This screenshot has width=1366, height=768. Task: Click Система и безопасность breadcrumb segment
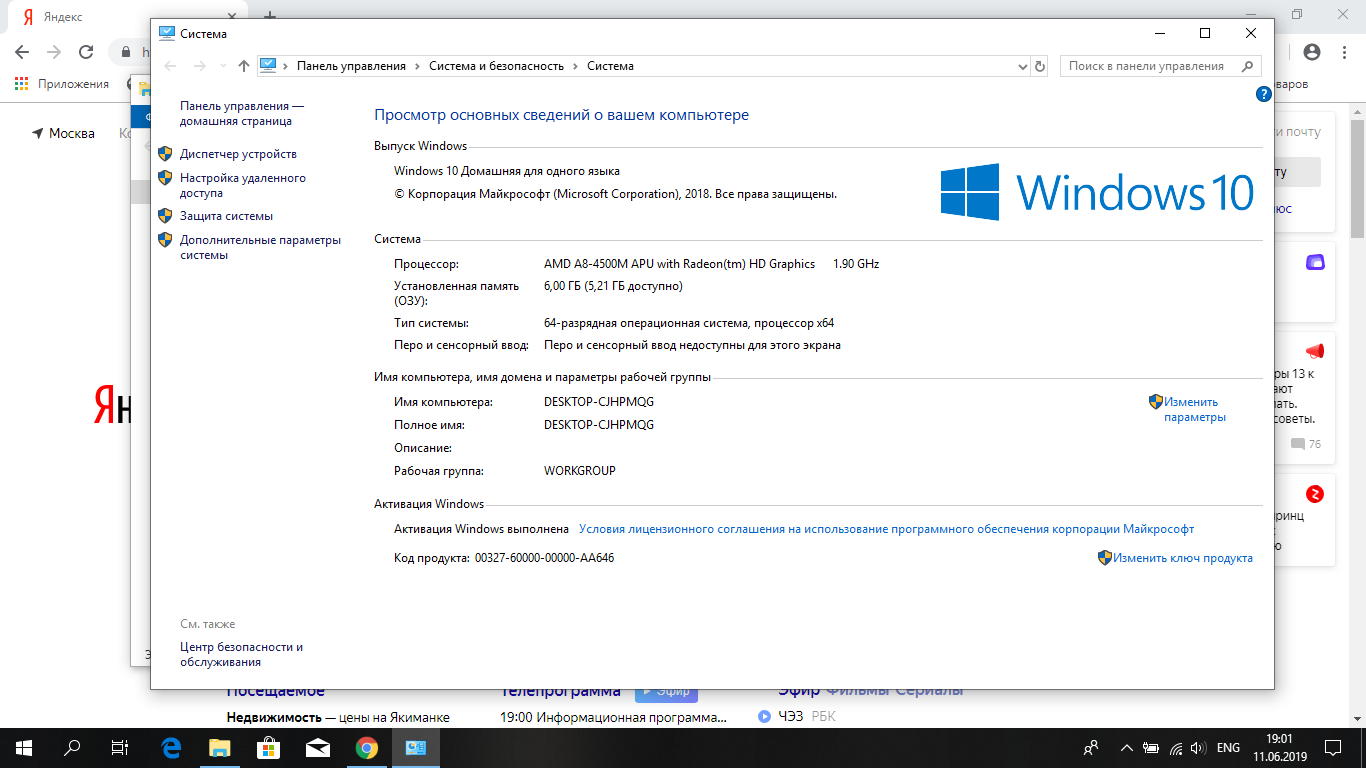click(497, 66)
